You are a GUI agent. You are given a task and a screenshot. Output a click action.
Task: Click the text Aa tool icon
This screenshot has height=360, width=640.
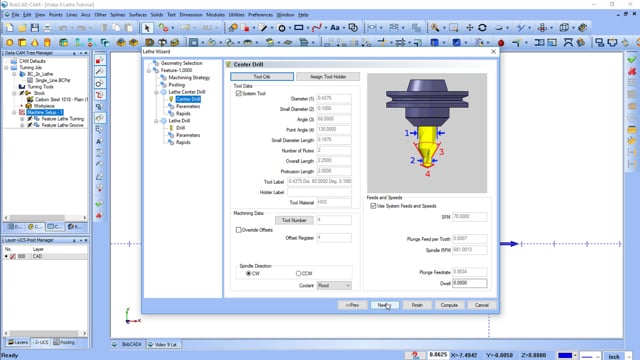pos(335,28)
